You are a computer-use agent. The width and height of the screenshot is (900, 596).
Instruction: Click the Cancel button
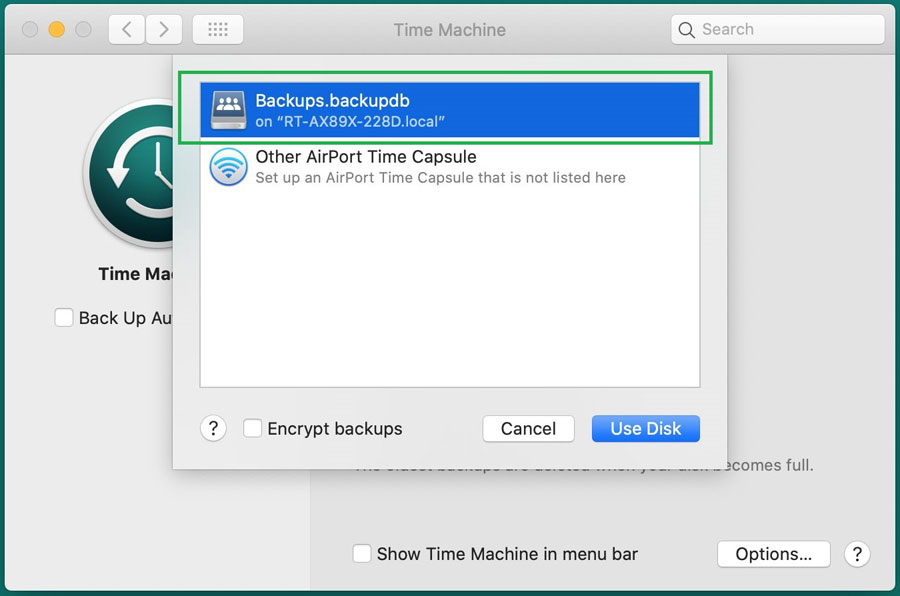click(x=528, y=428)
